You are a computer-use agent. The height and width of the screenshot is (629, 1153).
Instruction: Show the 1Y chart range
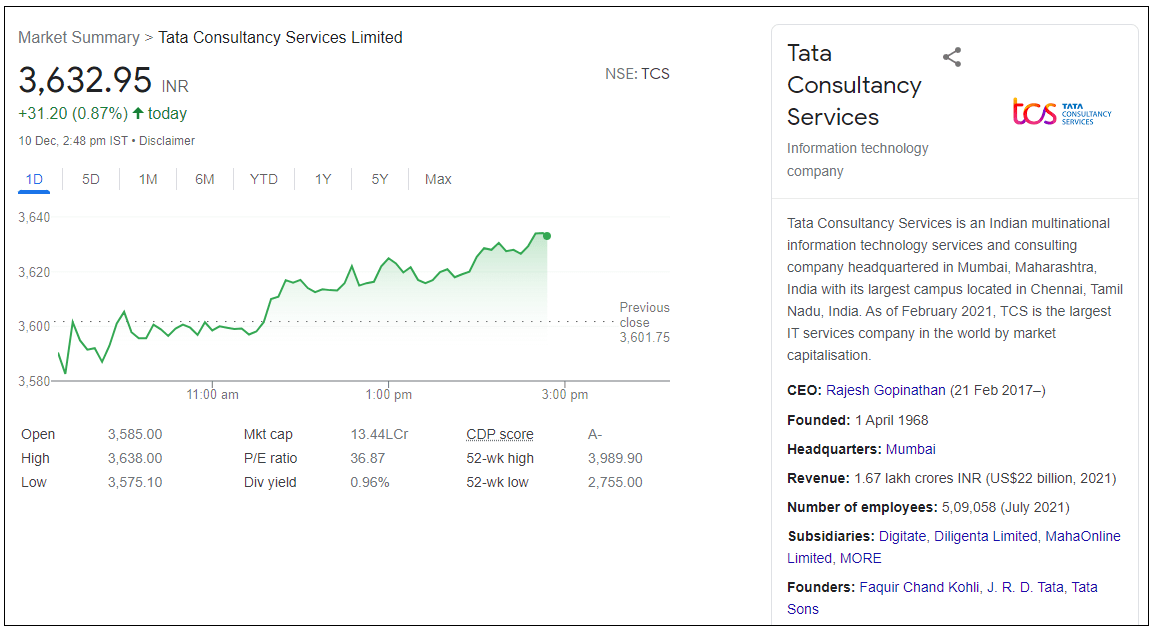pos(323,180)
